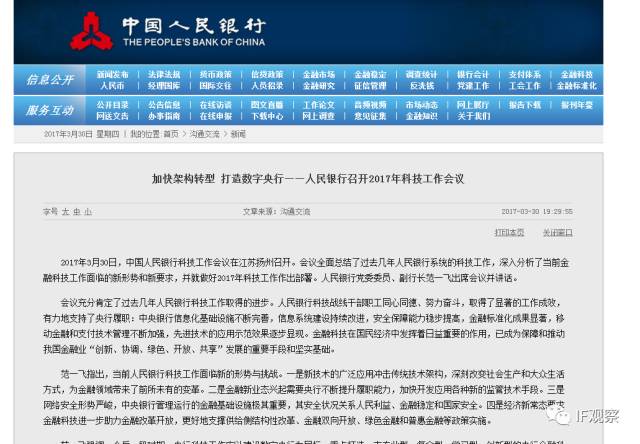The width and height of the screenshot is (640, 444).
Task: Open the 报告下载 page
Action: [525, 105]
